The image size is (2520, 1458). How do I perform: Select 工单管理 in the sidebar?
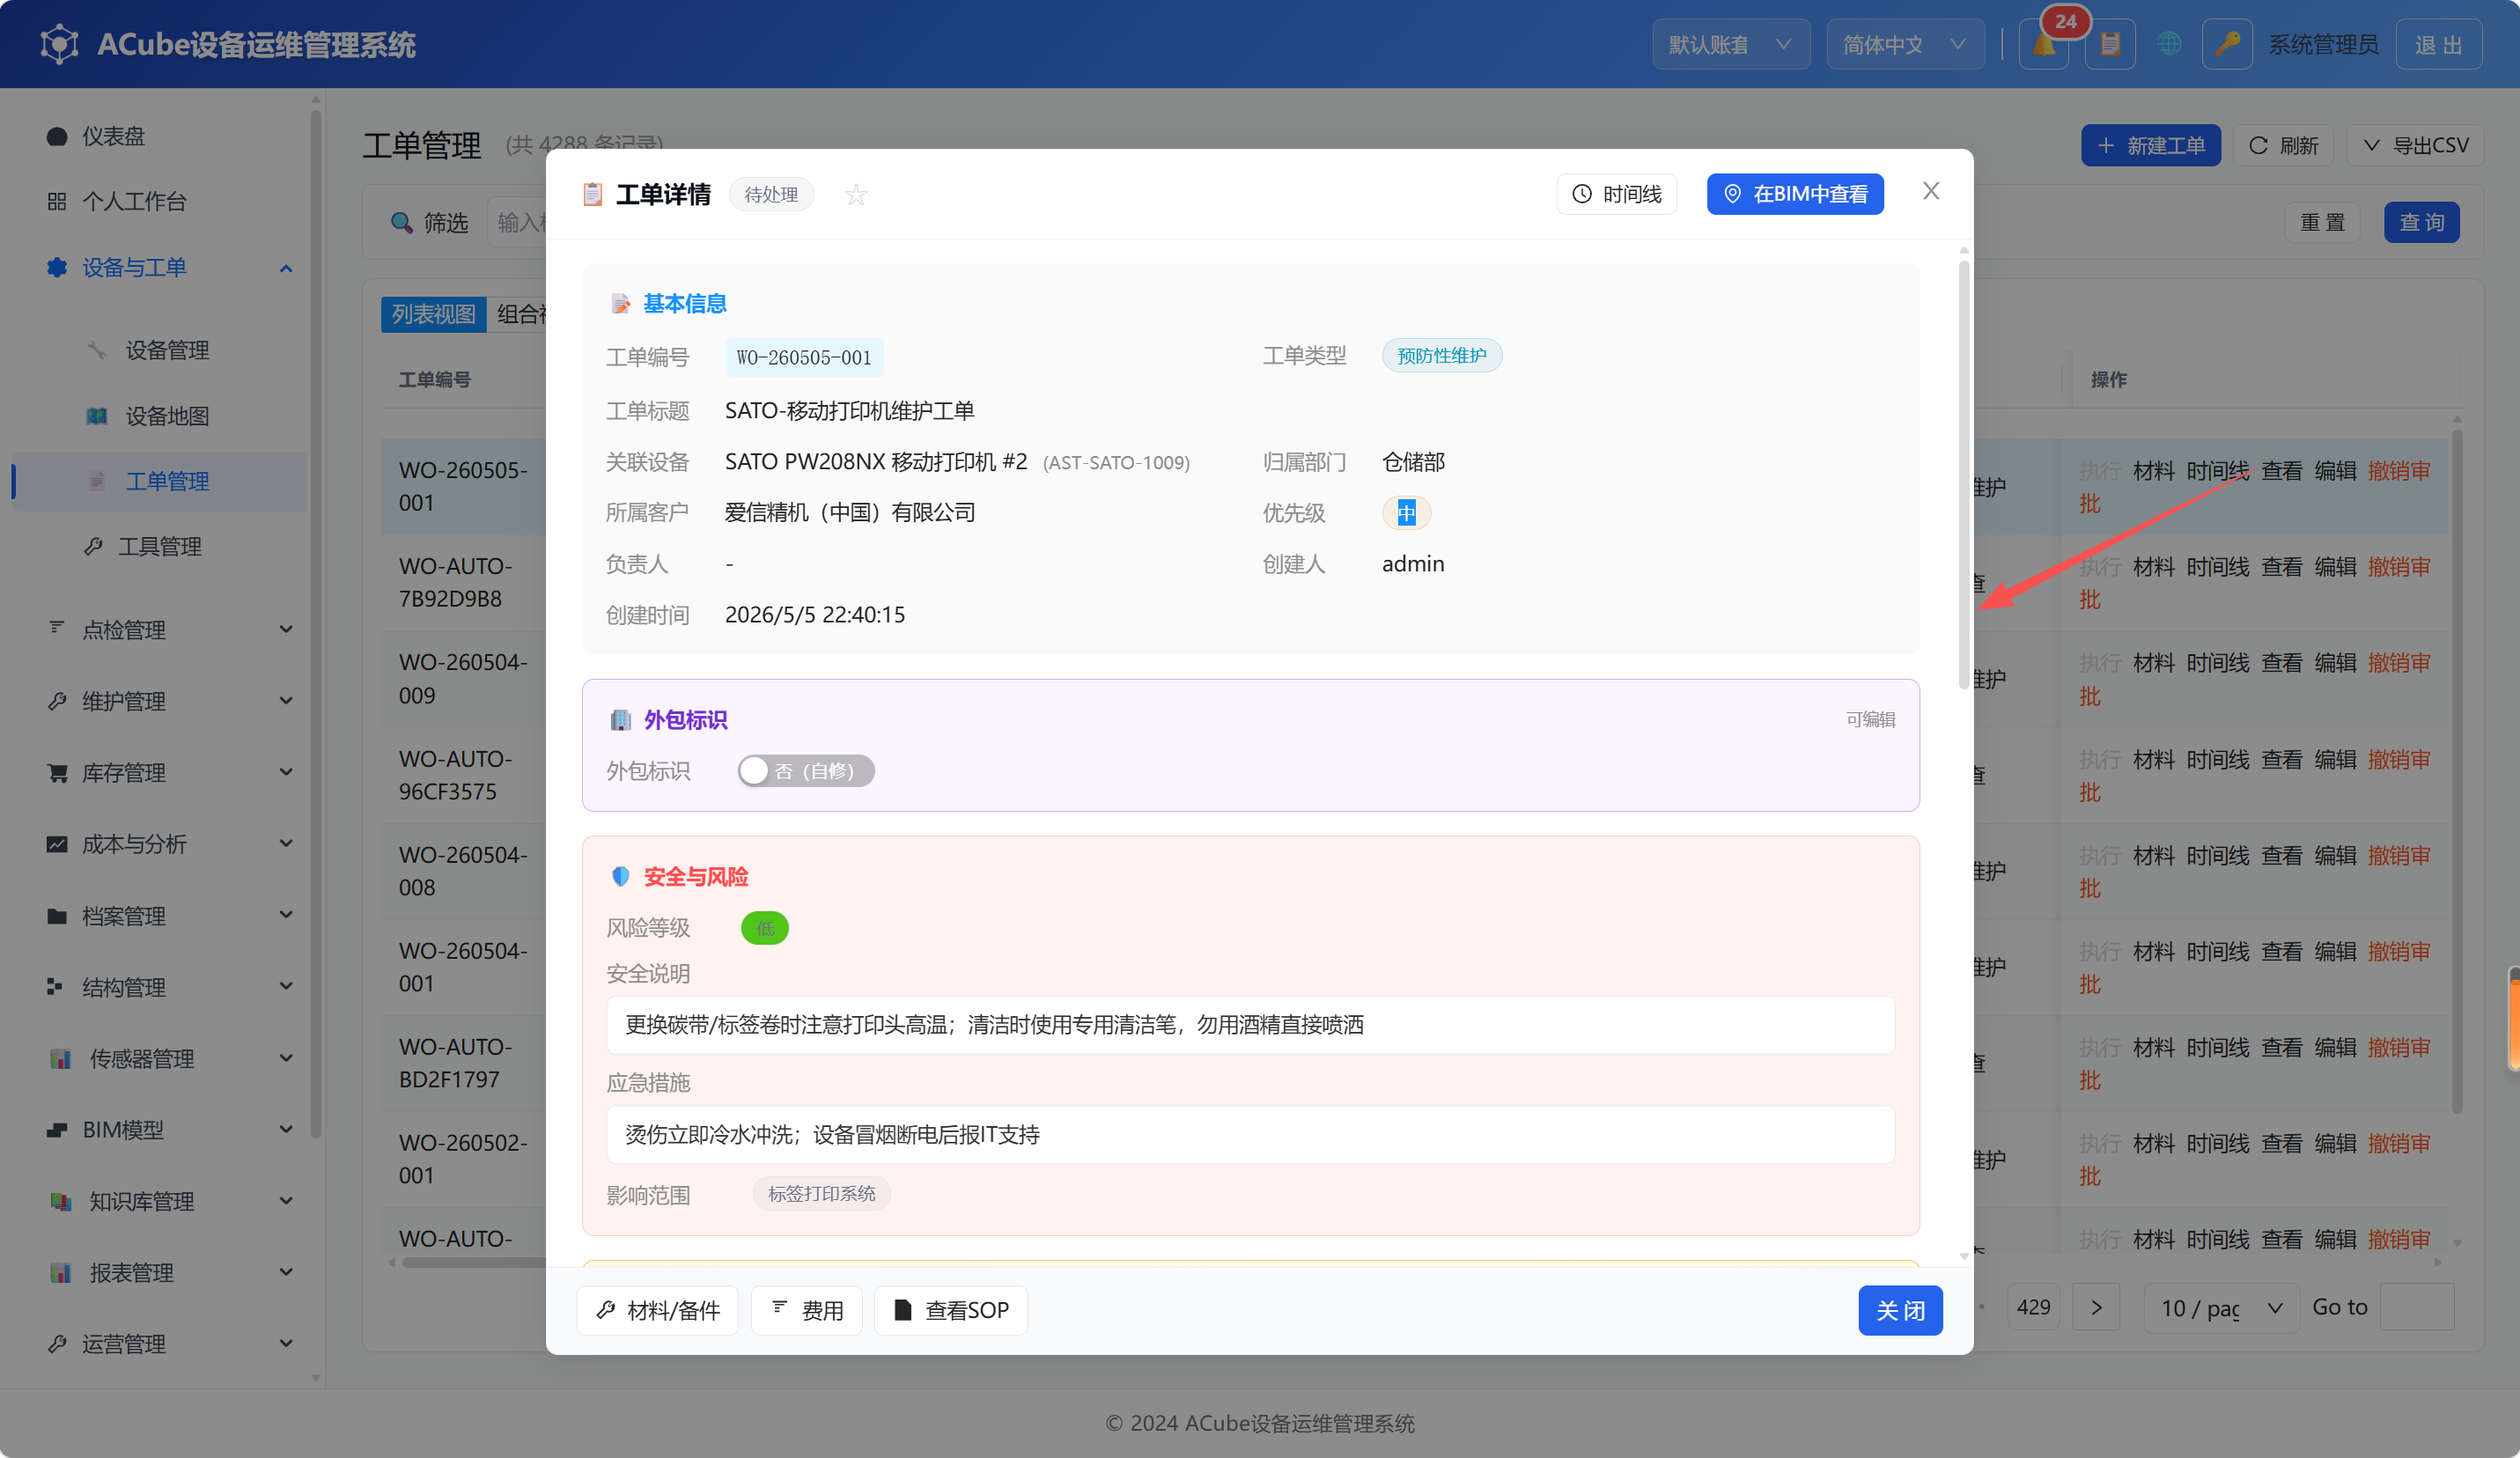pos(160,481)
